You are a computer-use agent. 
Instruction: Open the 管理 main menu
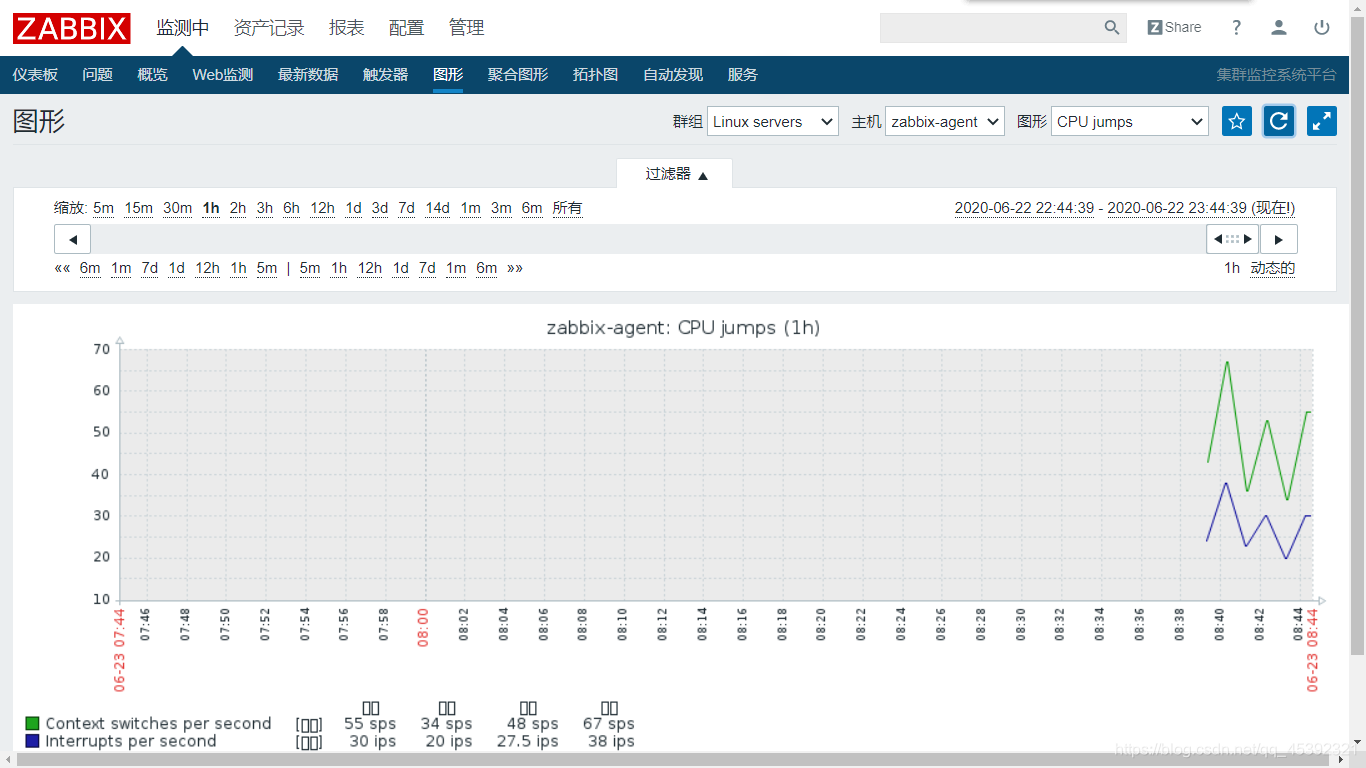pyautogui.click(x=467, y=28)
